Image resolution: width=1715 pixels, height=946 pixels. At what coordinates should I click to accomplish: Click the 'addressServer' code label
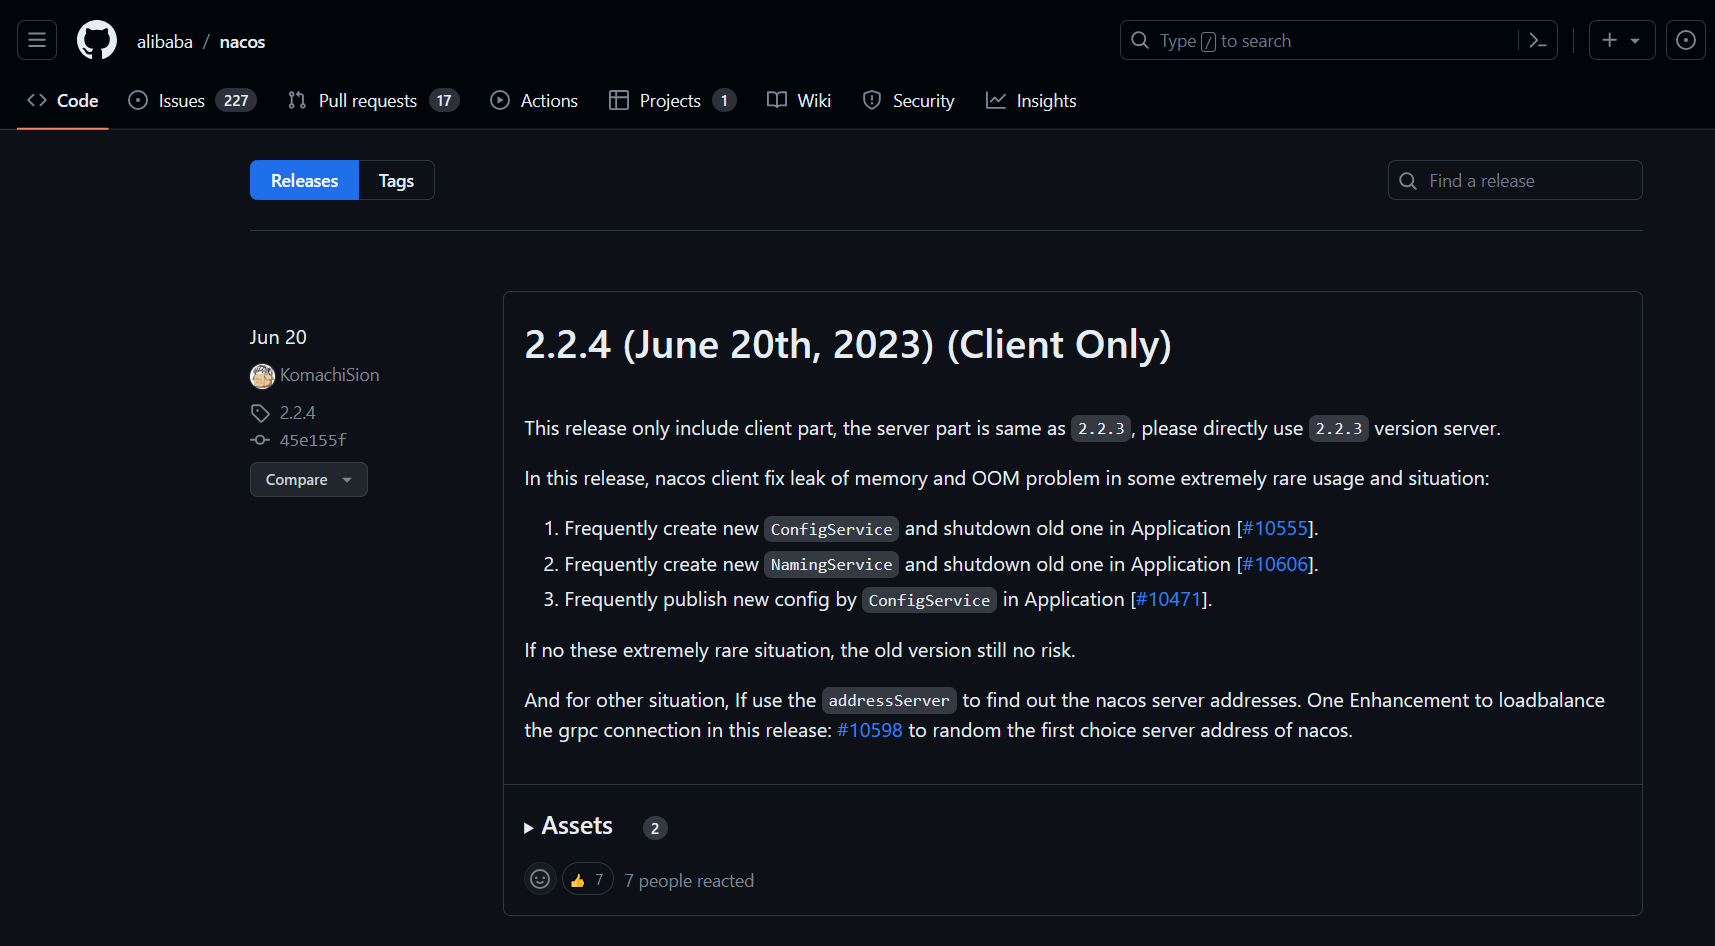pos(889,700)
